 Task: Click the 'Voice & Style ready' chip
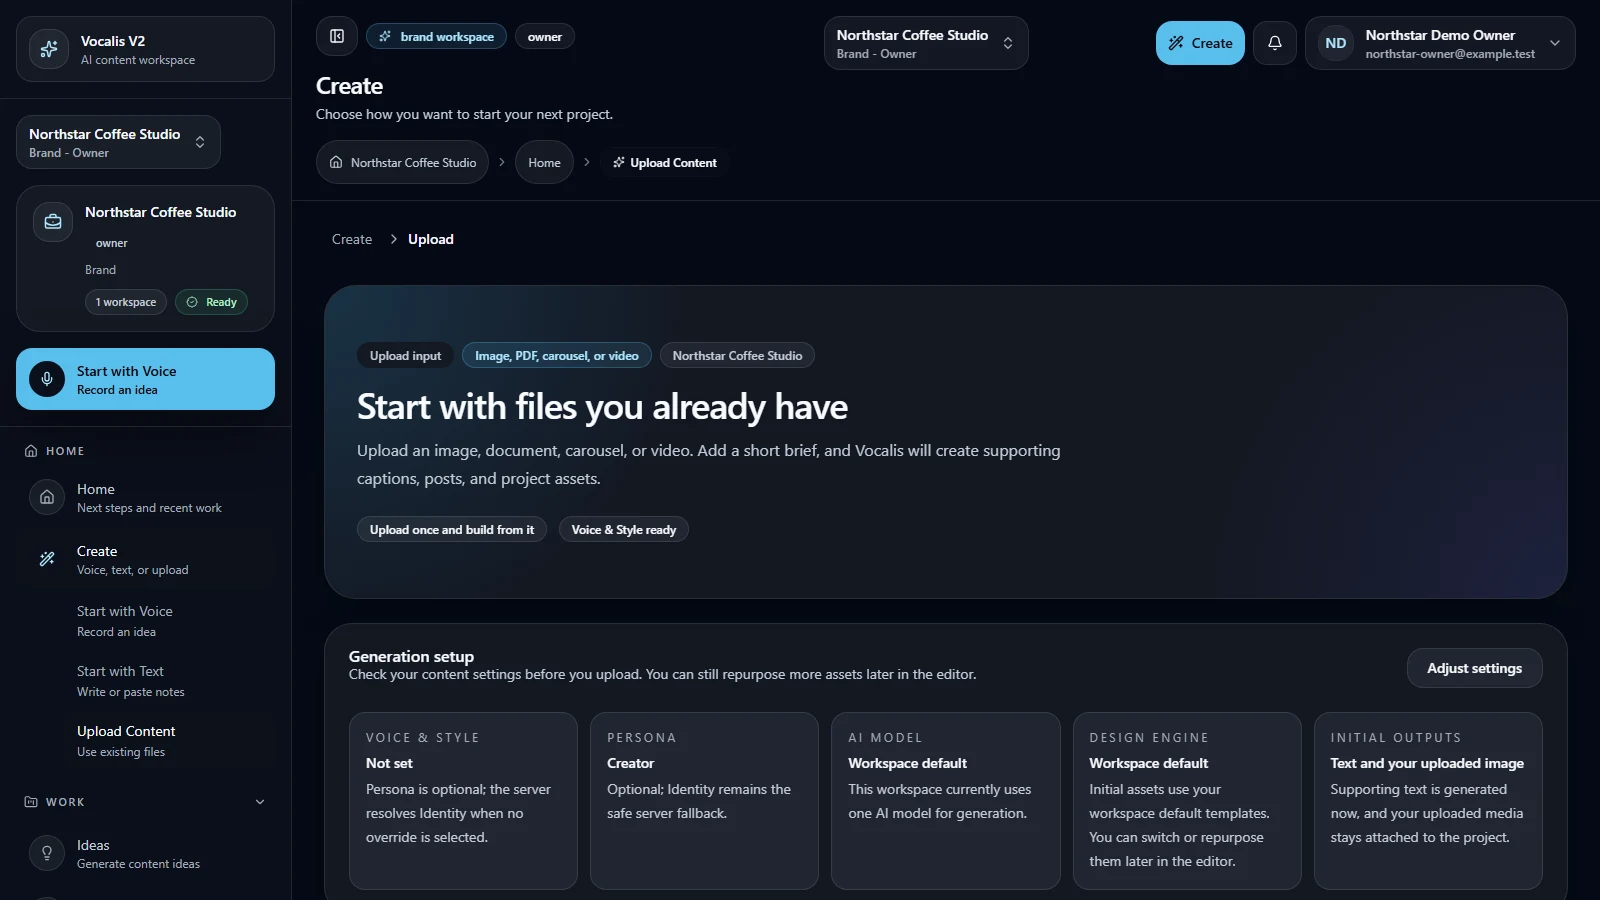click(624, 529)
